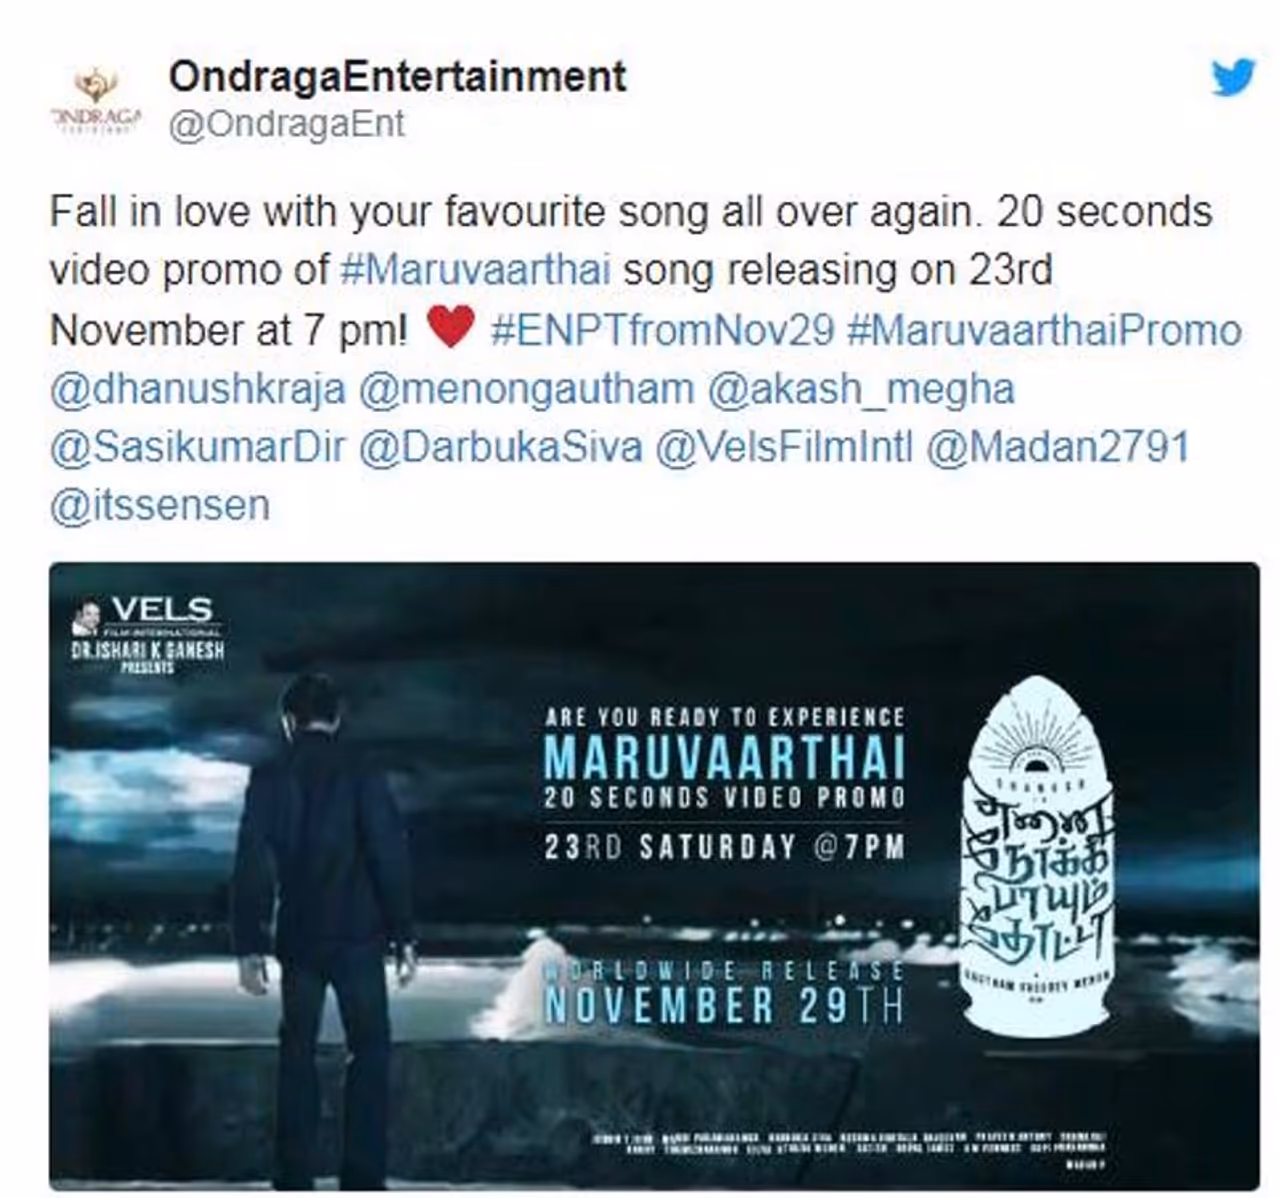Viewport: 1280px width, 1198px height.
Task: Visit the @itssensen mention
Action: pyautogui.click(x=160, y=504)
